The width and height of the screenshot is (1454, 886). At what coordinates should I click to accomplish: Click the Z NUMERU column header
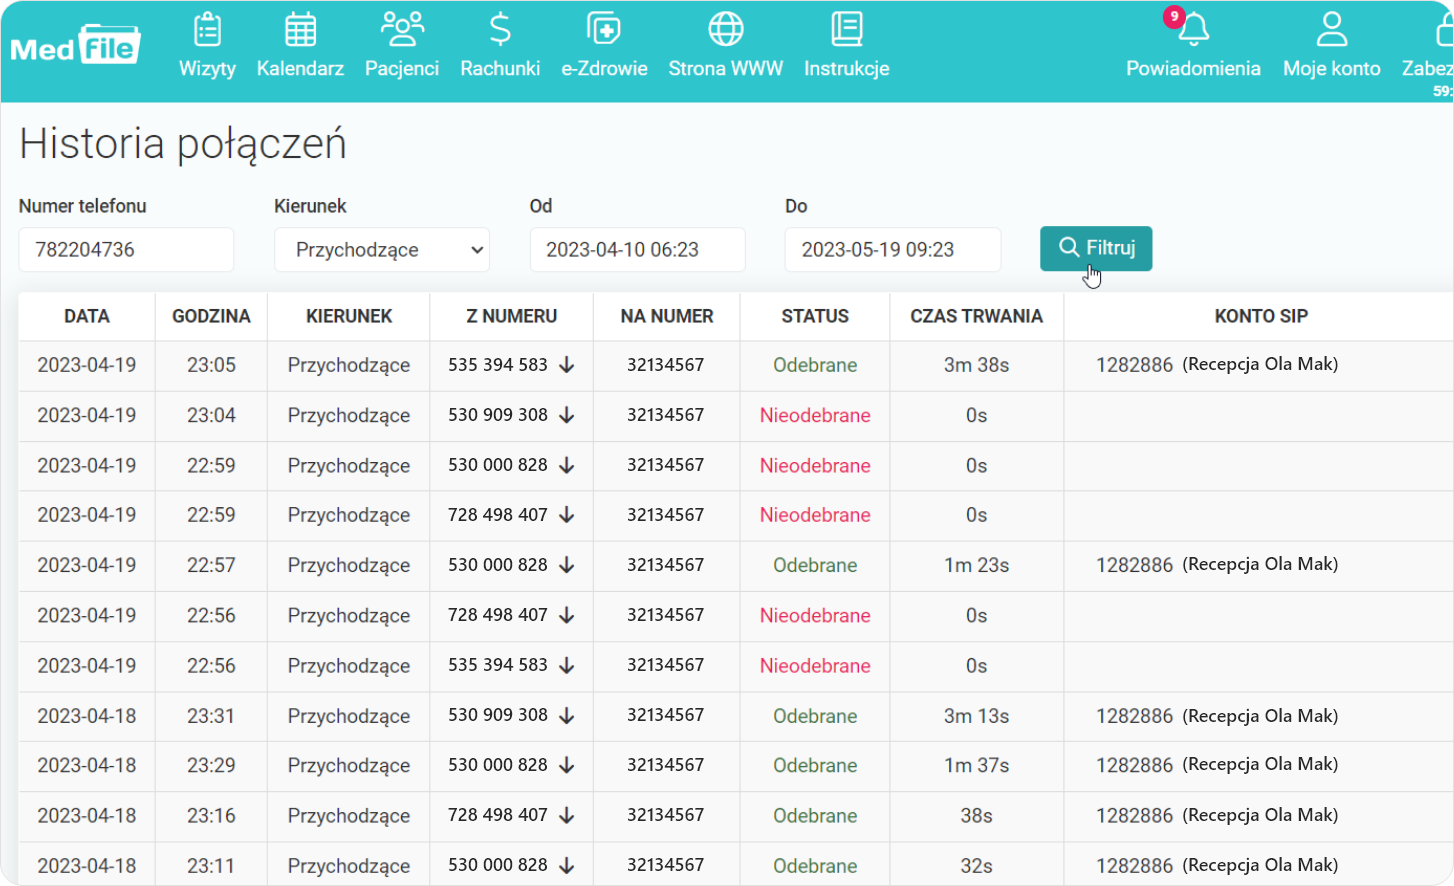(512, 316)
